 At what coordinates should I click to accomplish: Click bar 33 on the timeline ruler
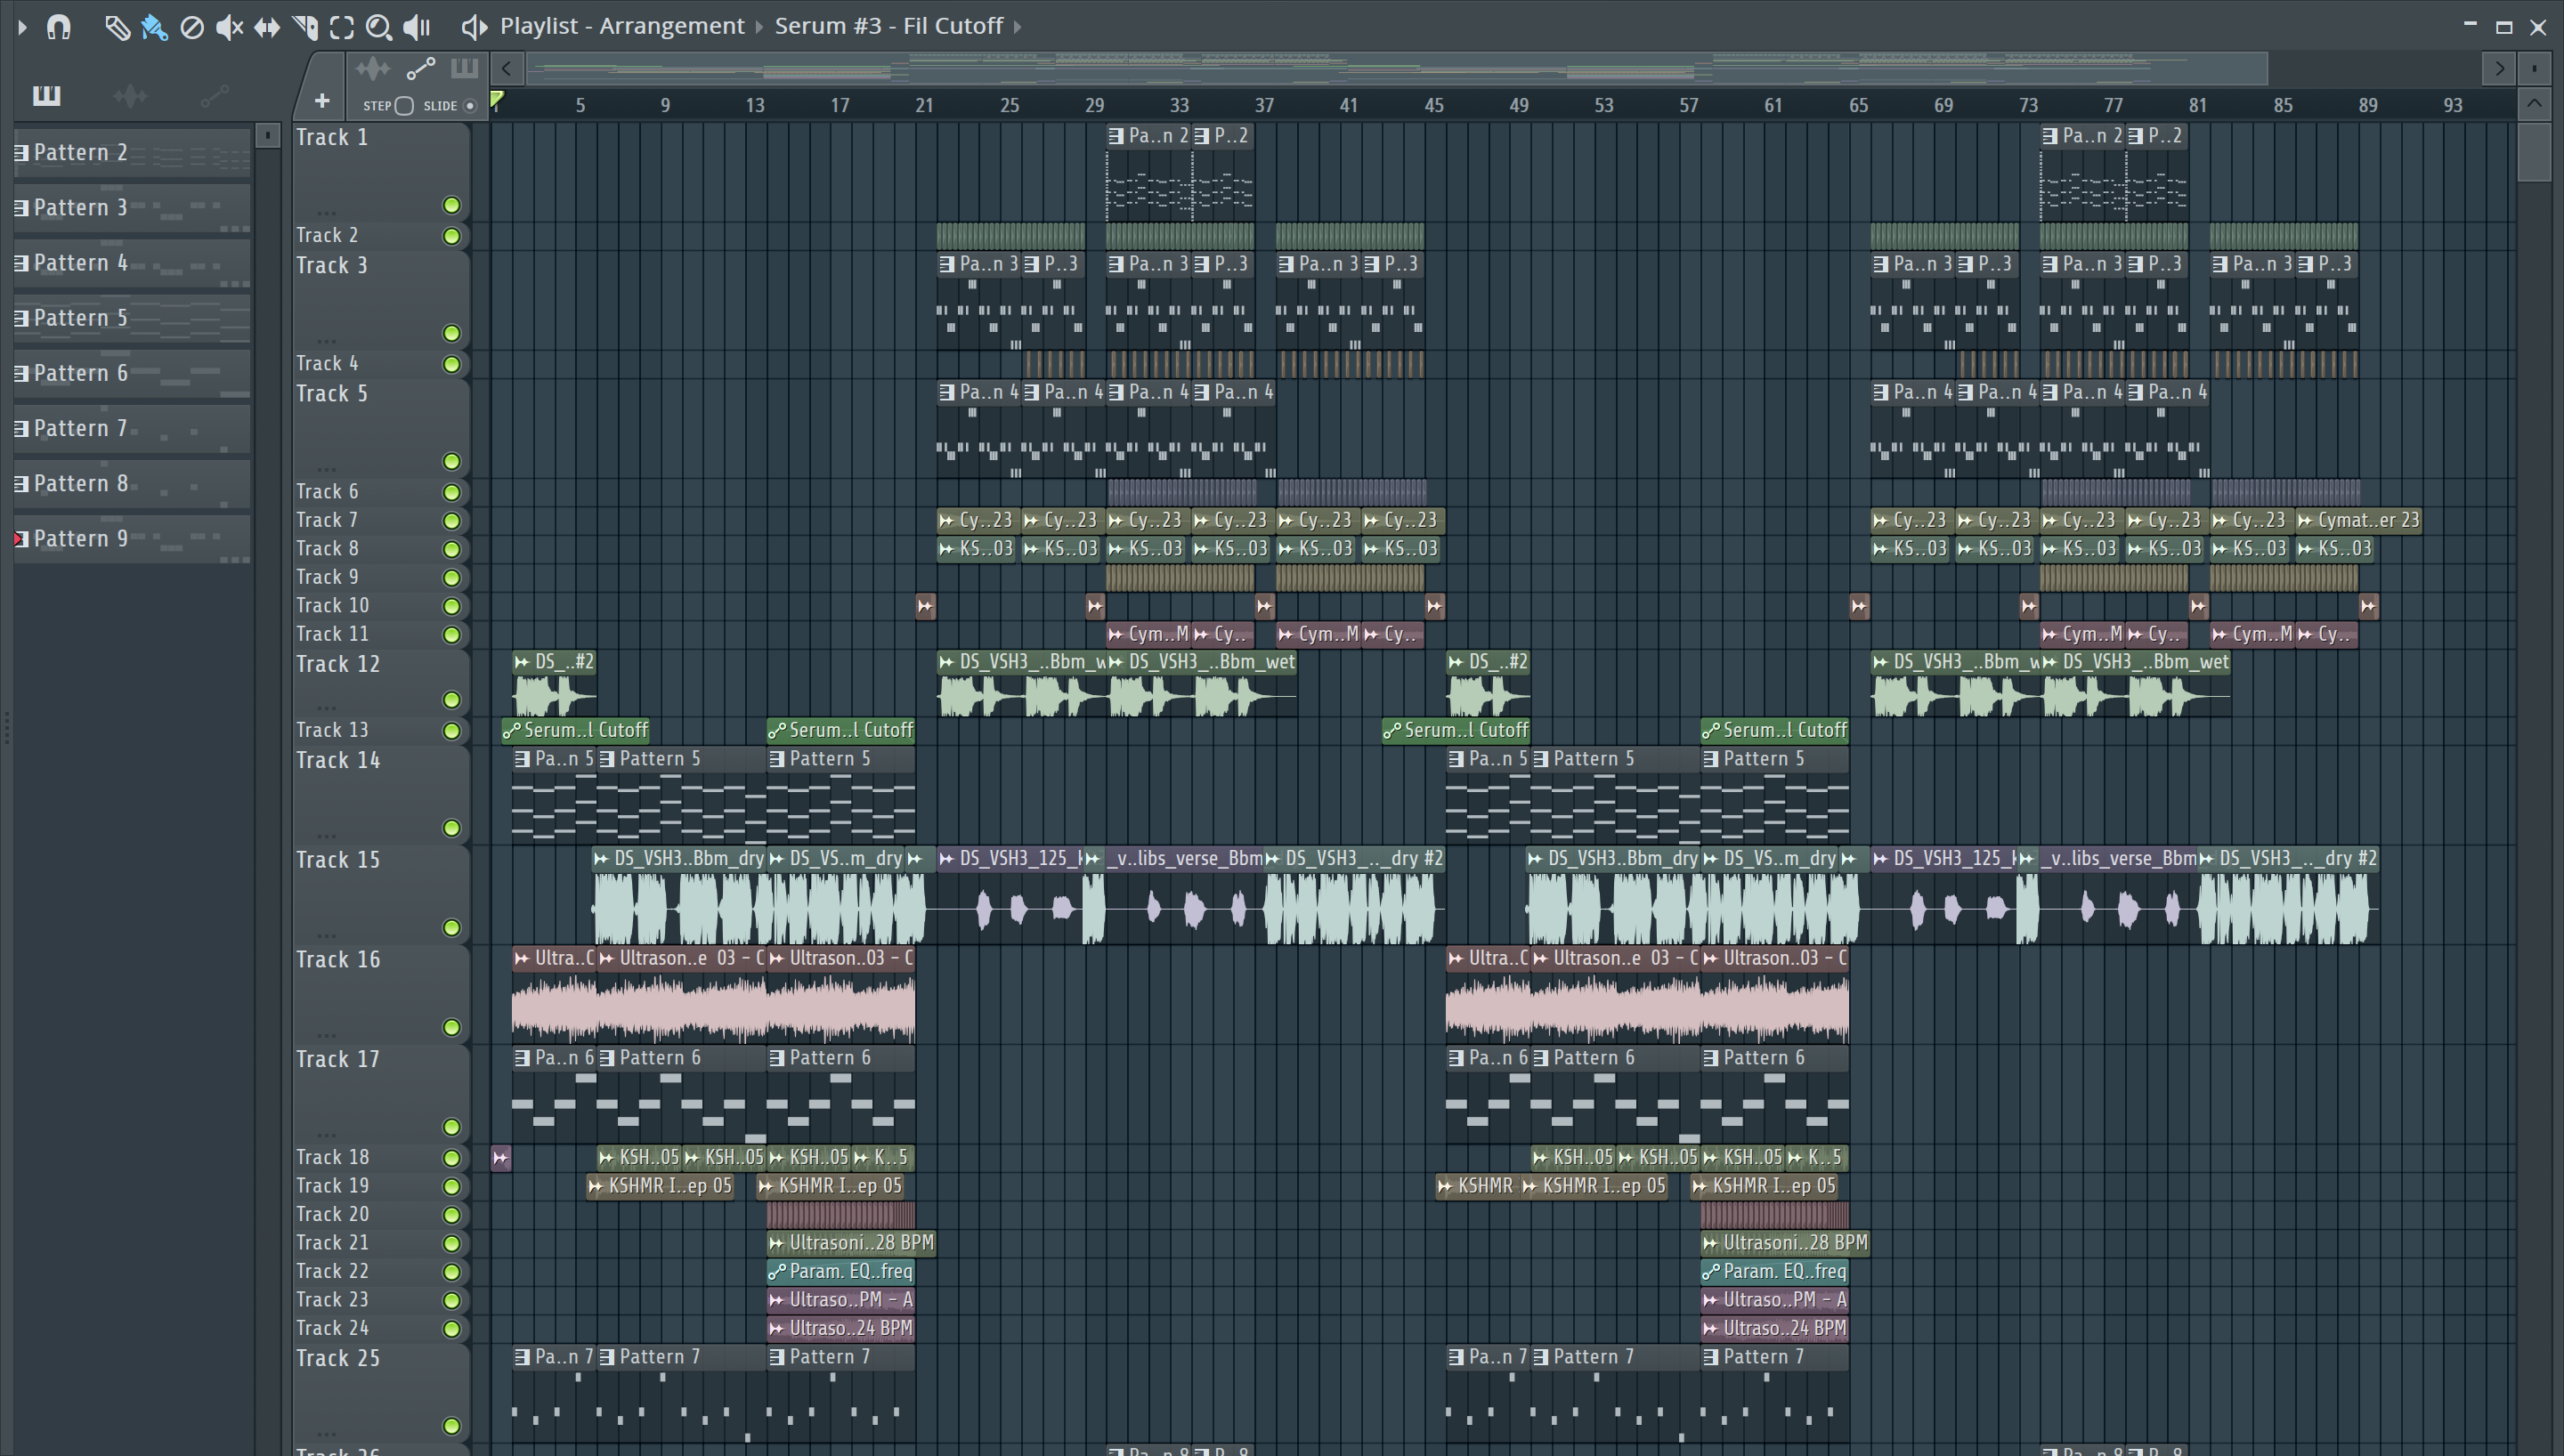(1180, 105)
